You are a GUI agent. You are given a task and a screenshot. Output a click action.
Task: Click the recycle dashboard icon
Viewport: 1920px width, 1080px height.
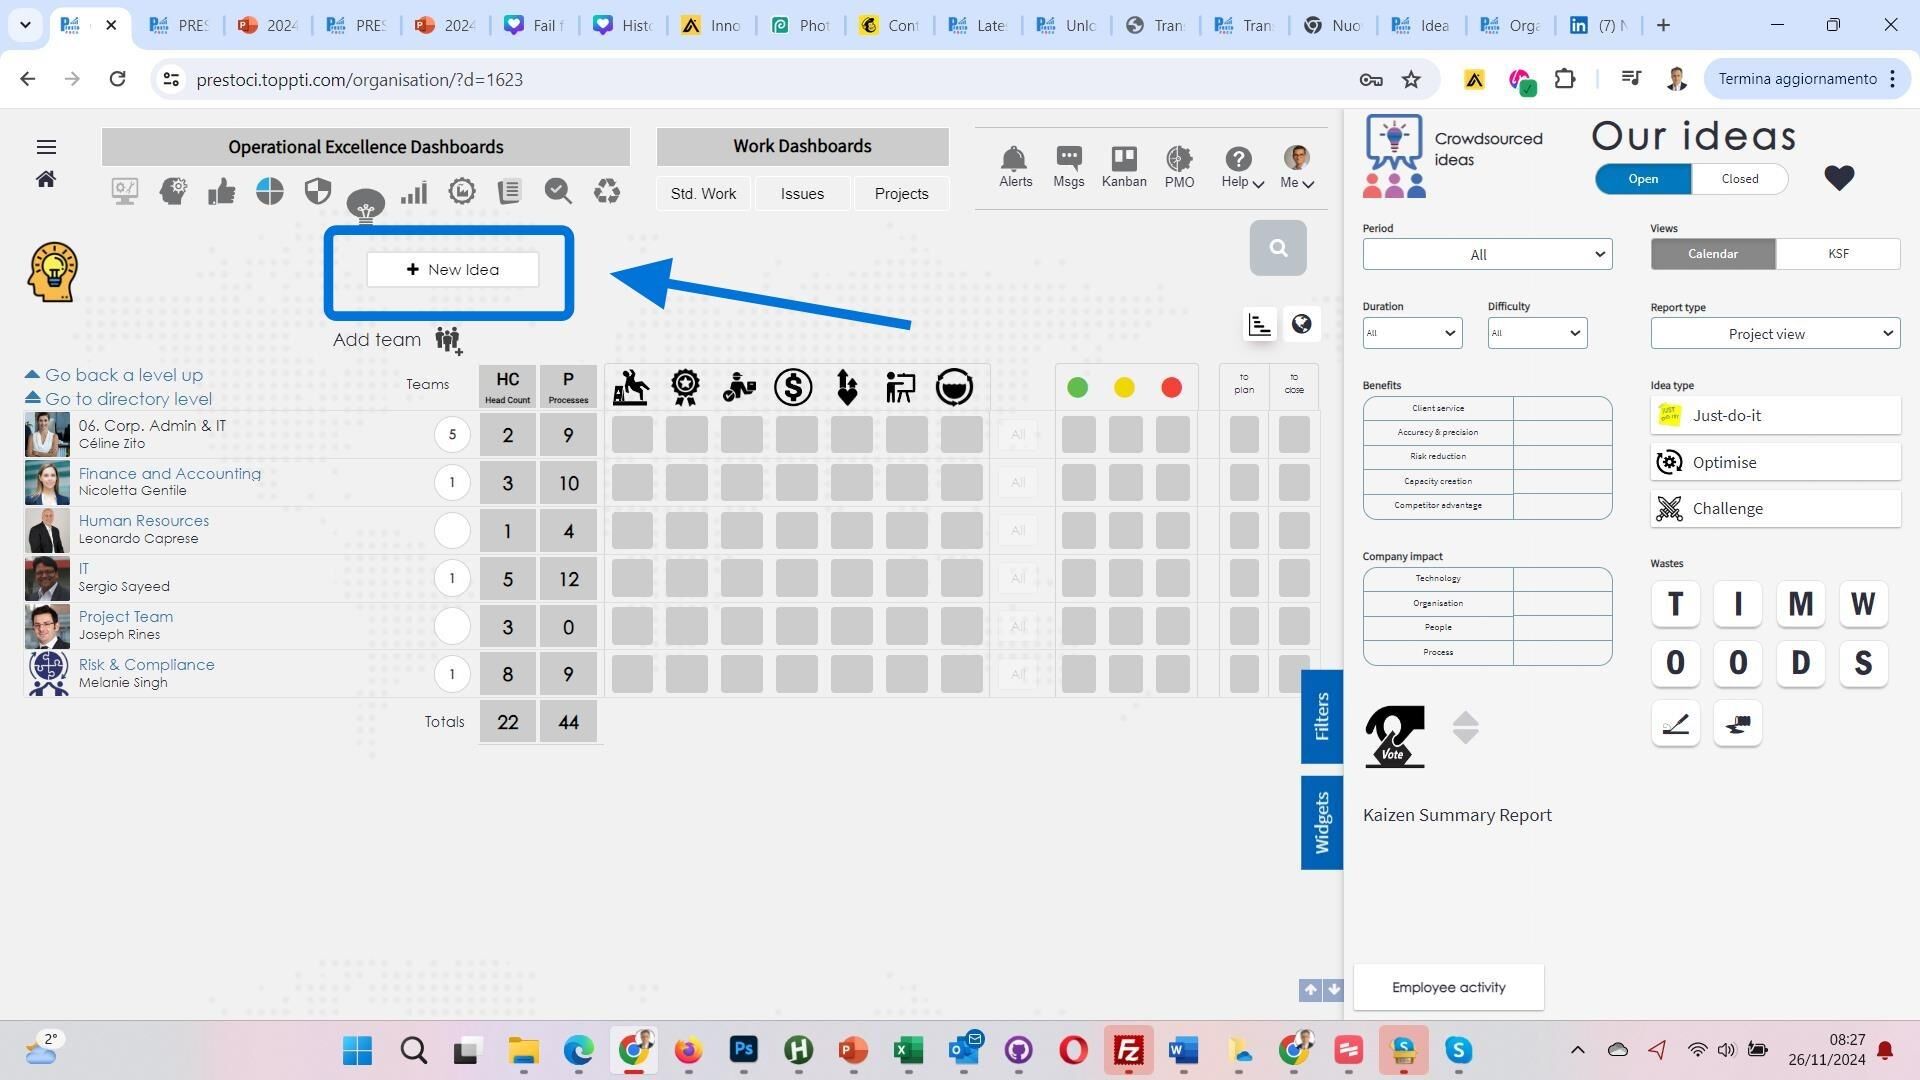click(x=606, y=191)
